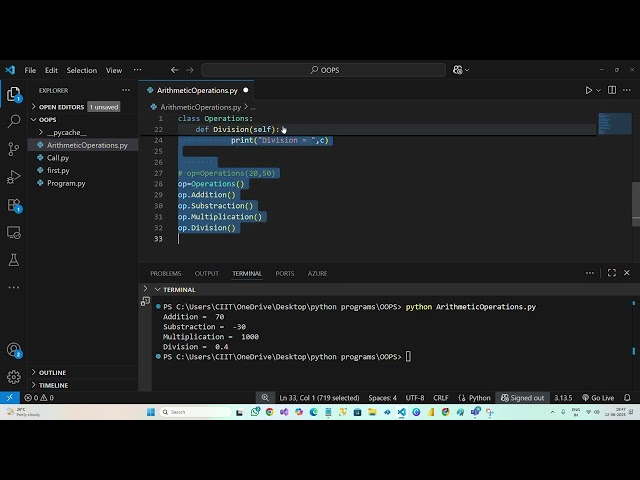This screenshot has width=640, height=480.
Task: Maximize the terminal panel size
Action: 611,273
